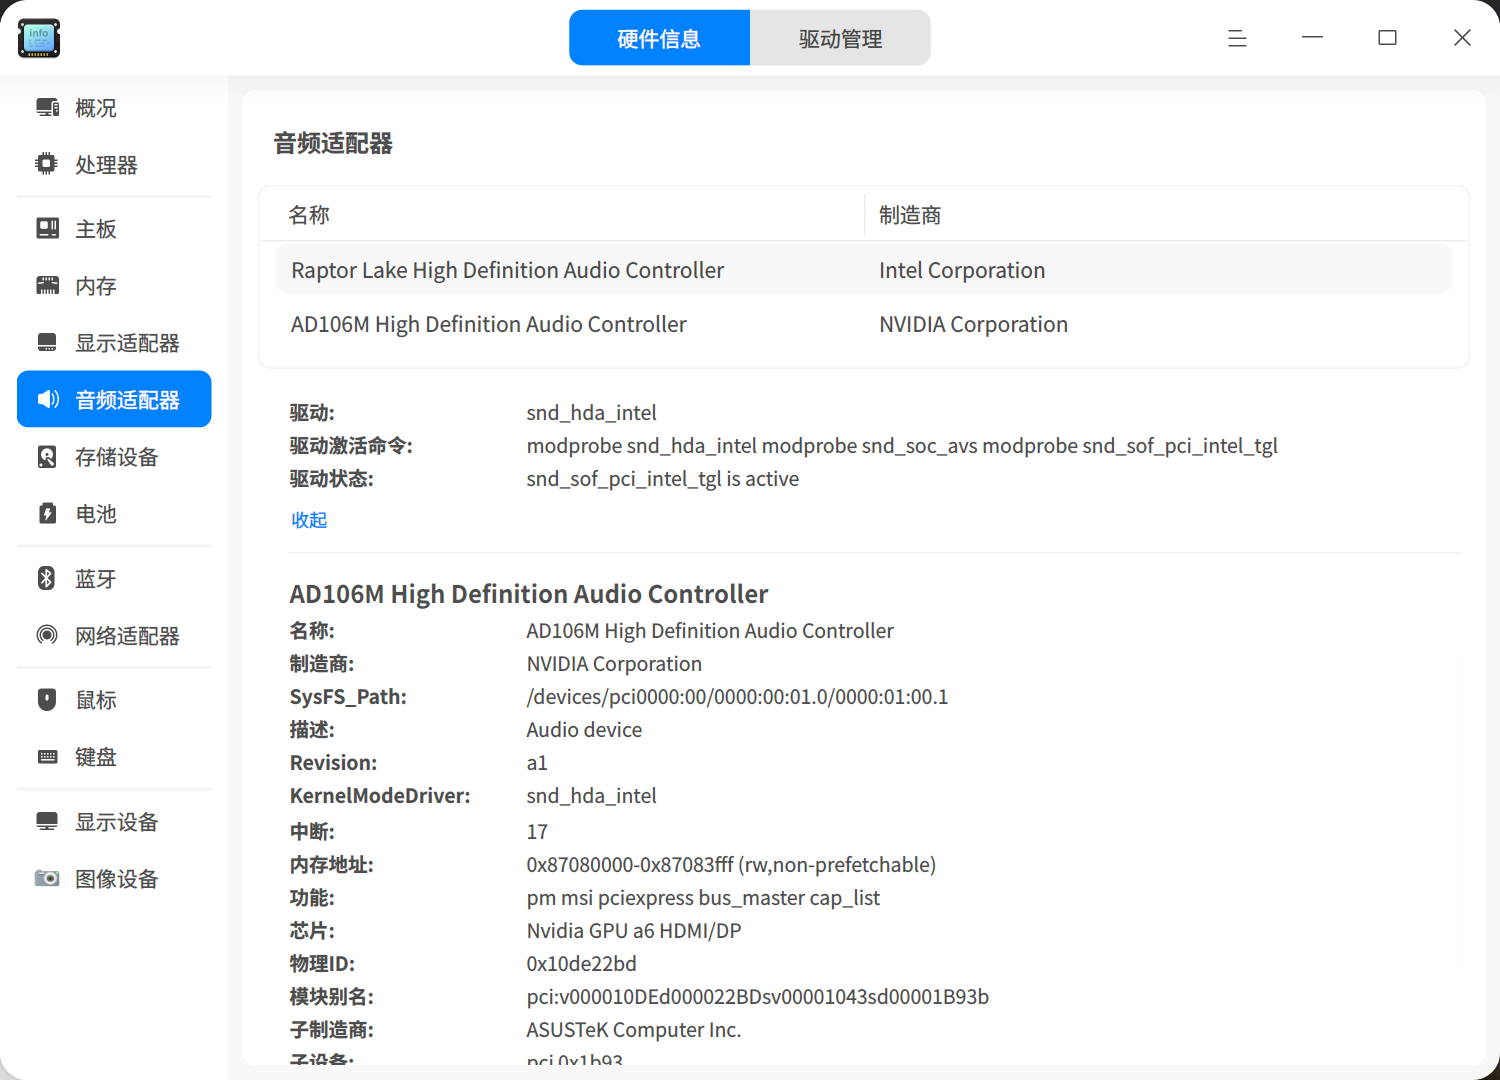Viewport: 1500px width, 1080px height.
Task: Click the 蓝牙 bluetooth icon
Action: coord(47,578)
